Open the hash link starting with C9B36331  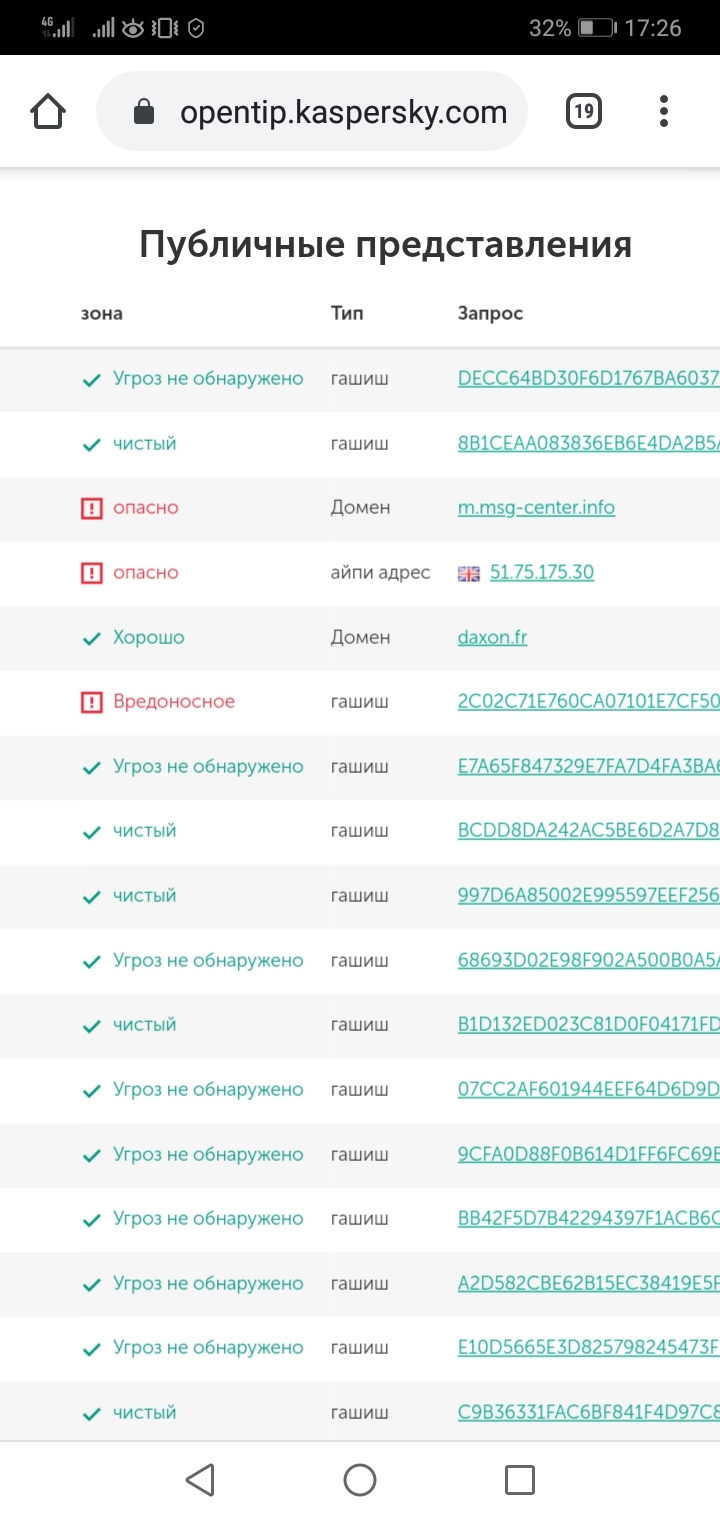(x=588, y=1413)
